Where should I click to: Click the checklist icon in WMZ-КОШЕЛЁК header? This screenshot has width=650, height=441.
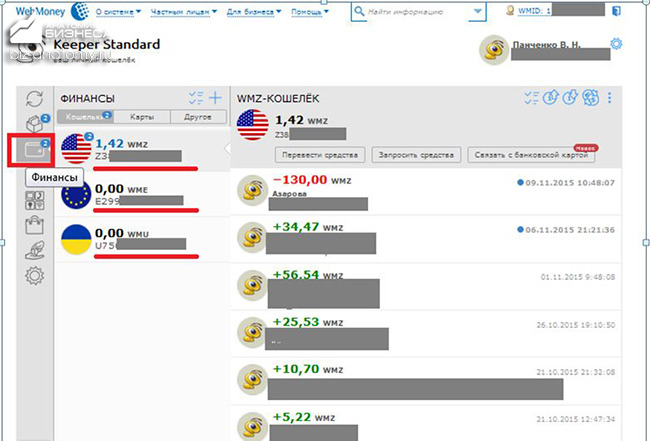click(x=532, y=98)
